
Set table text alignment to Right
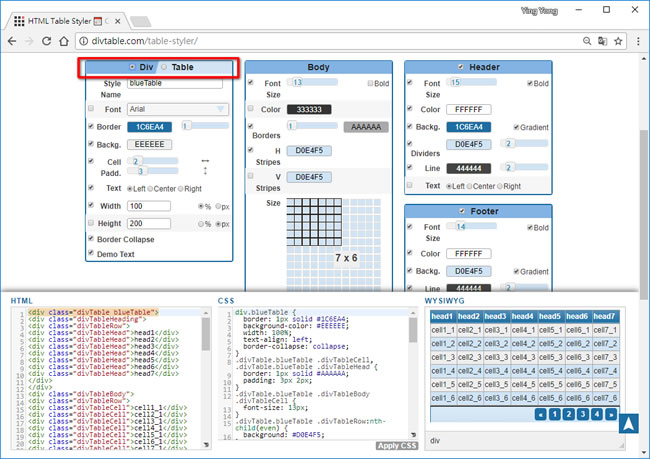tap(181, 189)
